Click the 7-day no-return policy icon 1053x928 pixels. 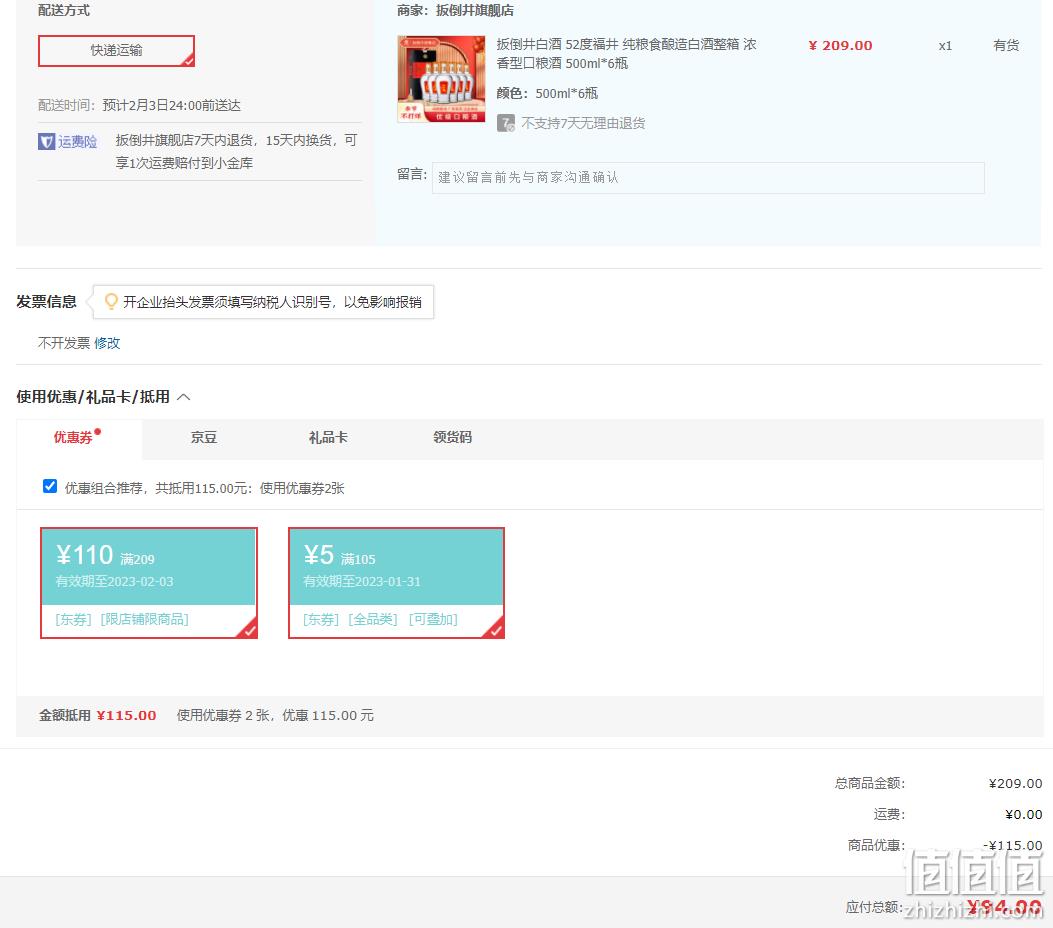(506, 124)
